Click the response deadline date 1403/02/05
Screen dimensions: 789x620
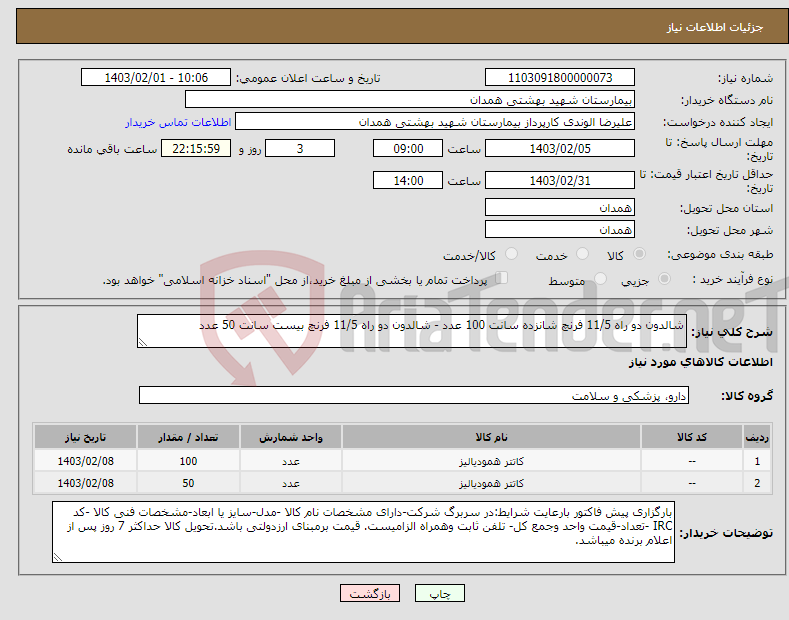[560, 148]
